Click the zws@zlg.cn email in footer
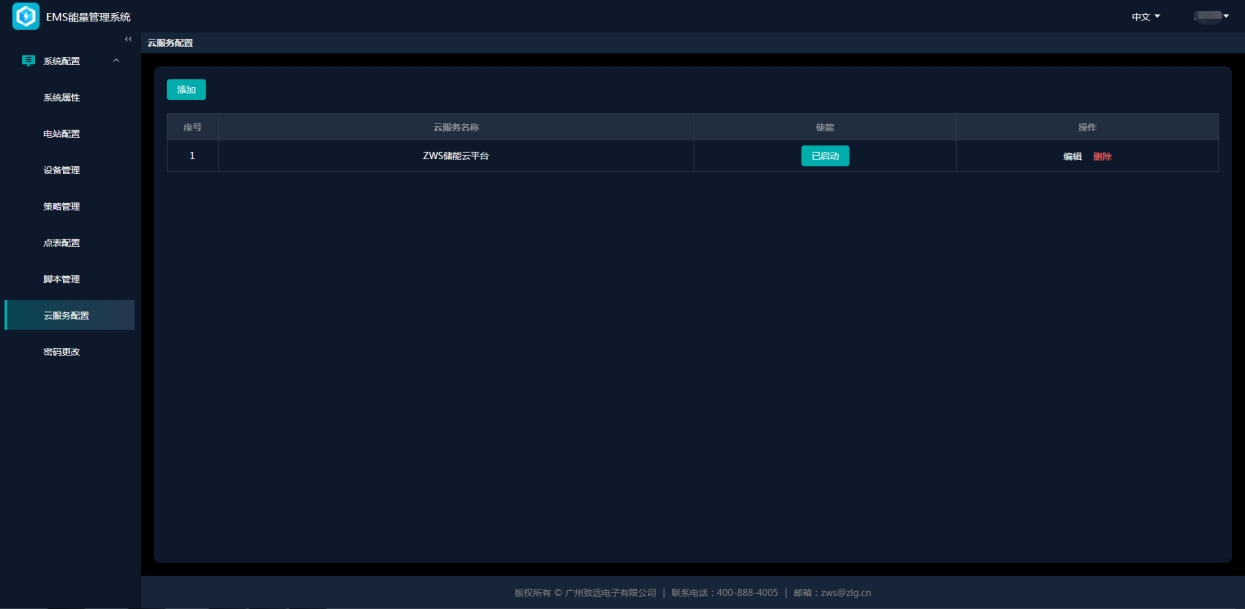Screen dimensions: 1245x609 click(x=846, y=593)
